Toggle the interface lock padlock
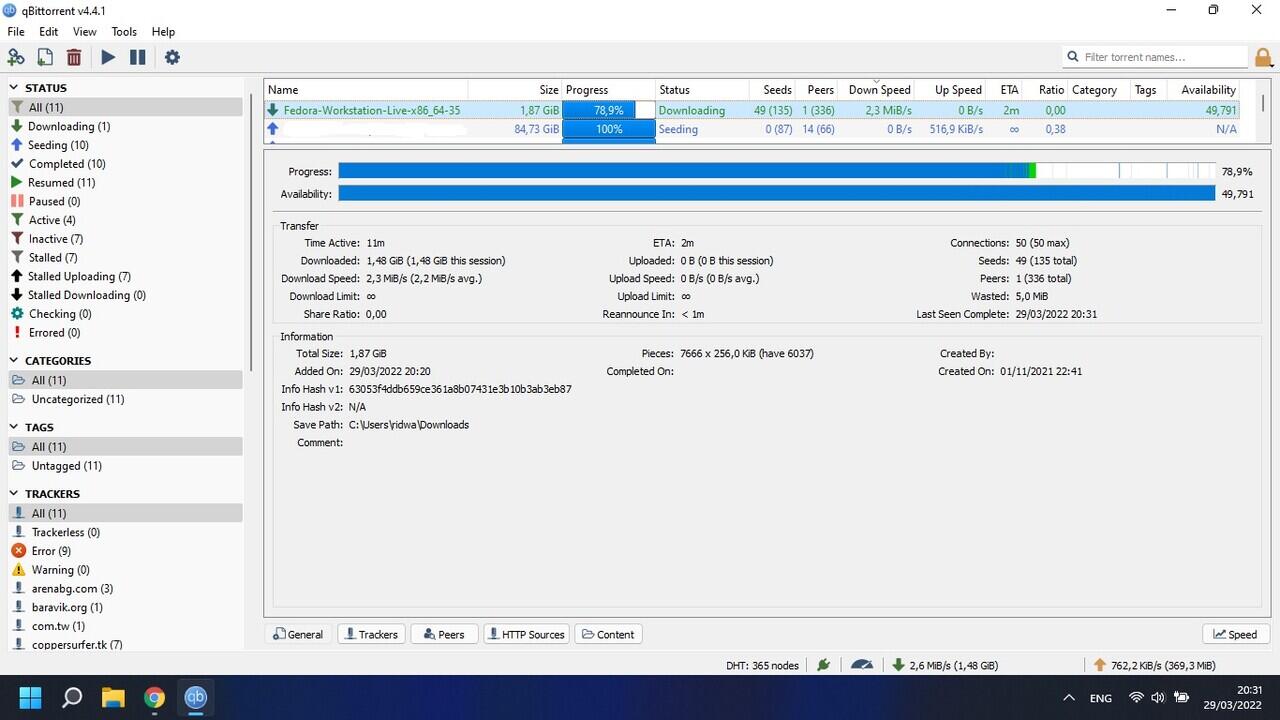The height and width of the screenshot is (720, 1280). 1263,57
